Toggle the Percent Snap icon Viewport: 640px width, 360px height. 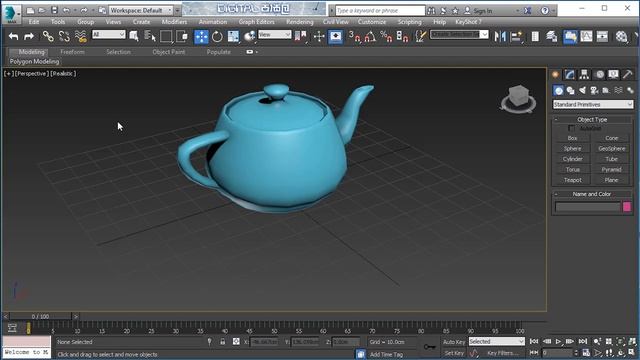pyautogui.click(x=386, y=37)
